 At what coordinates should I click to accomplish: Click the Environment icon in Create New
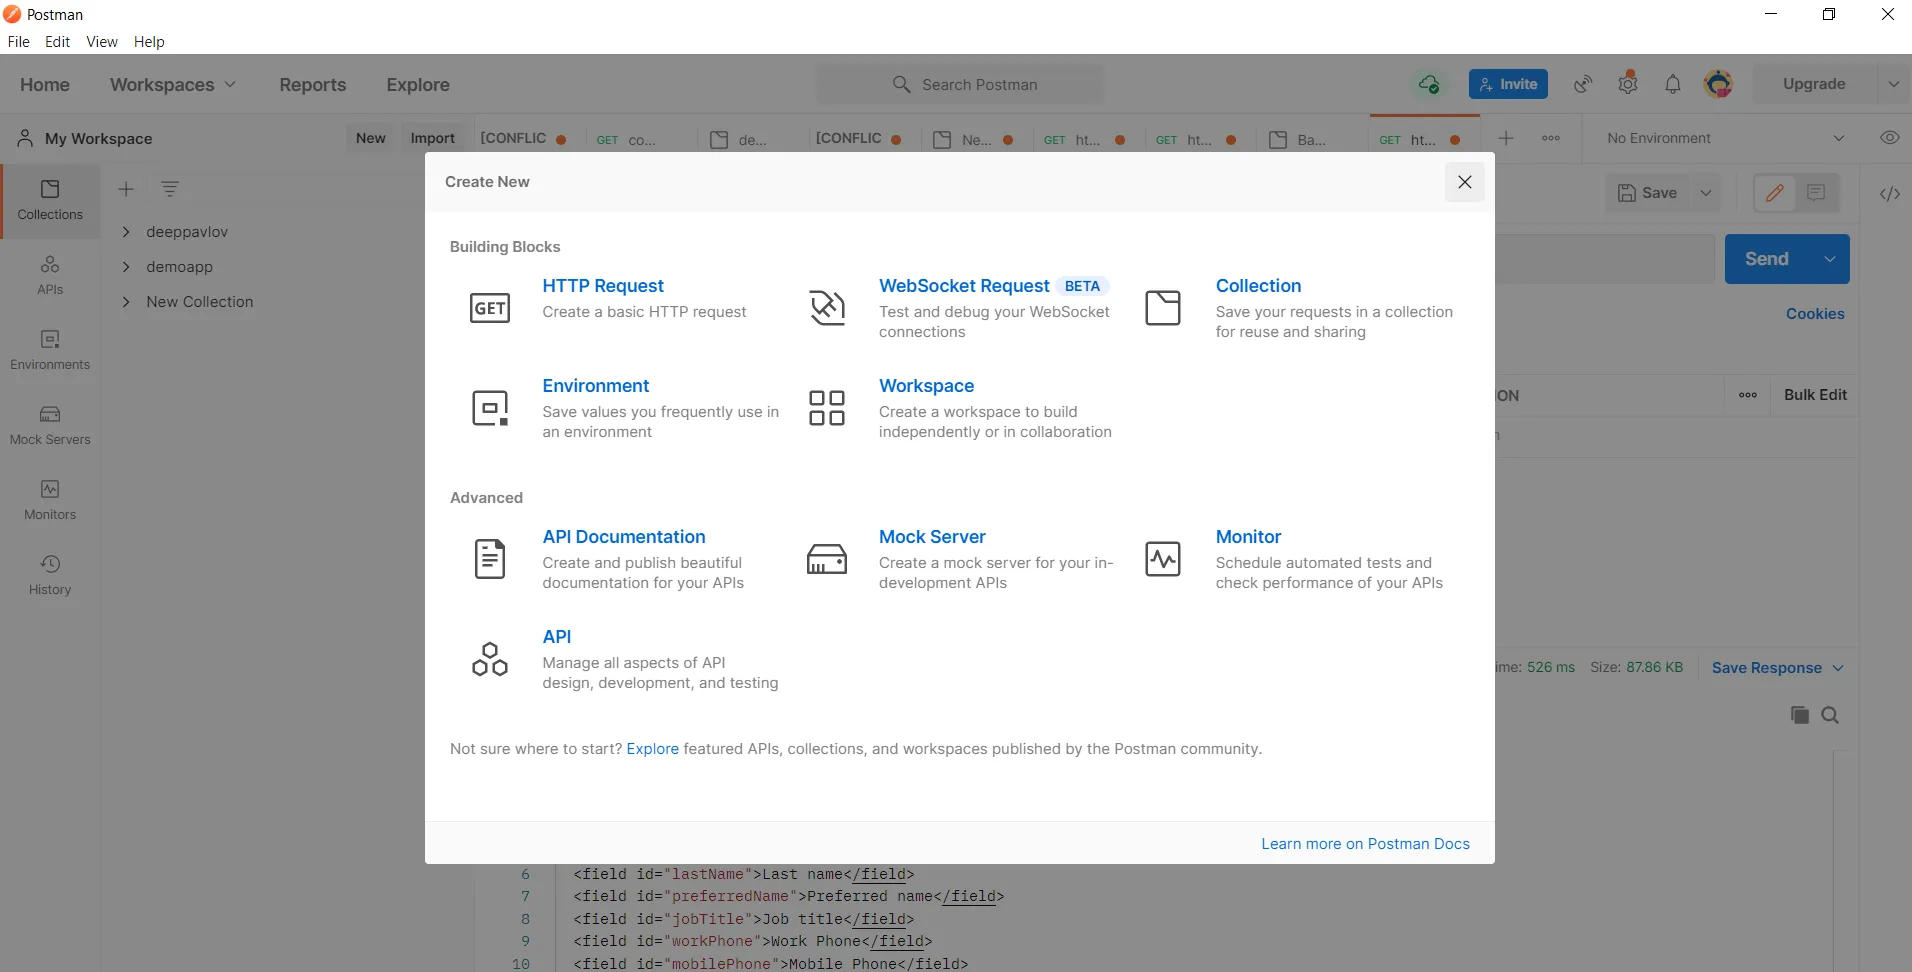[489, 408]
